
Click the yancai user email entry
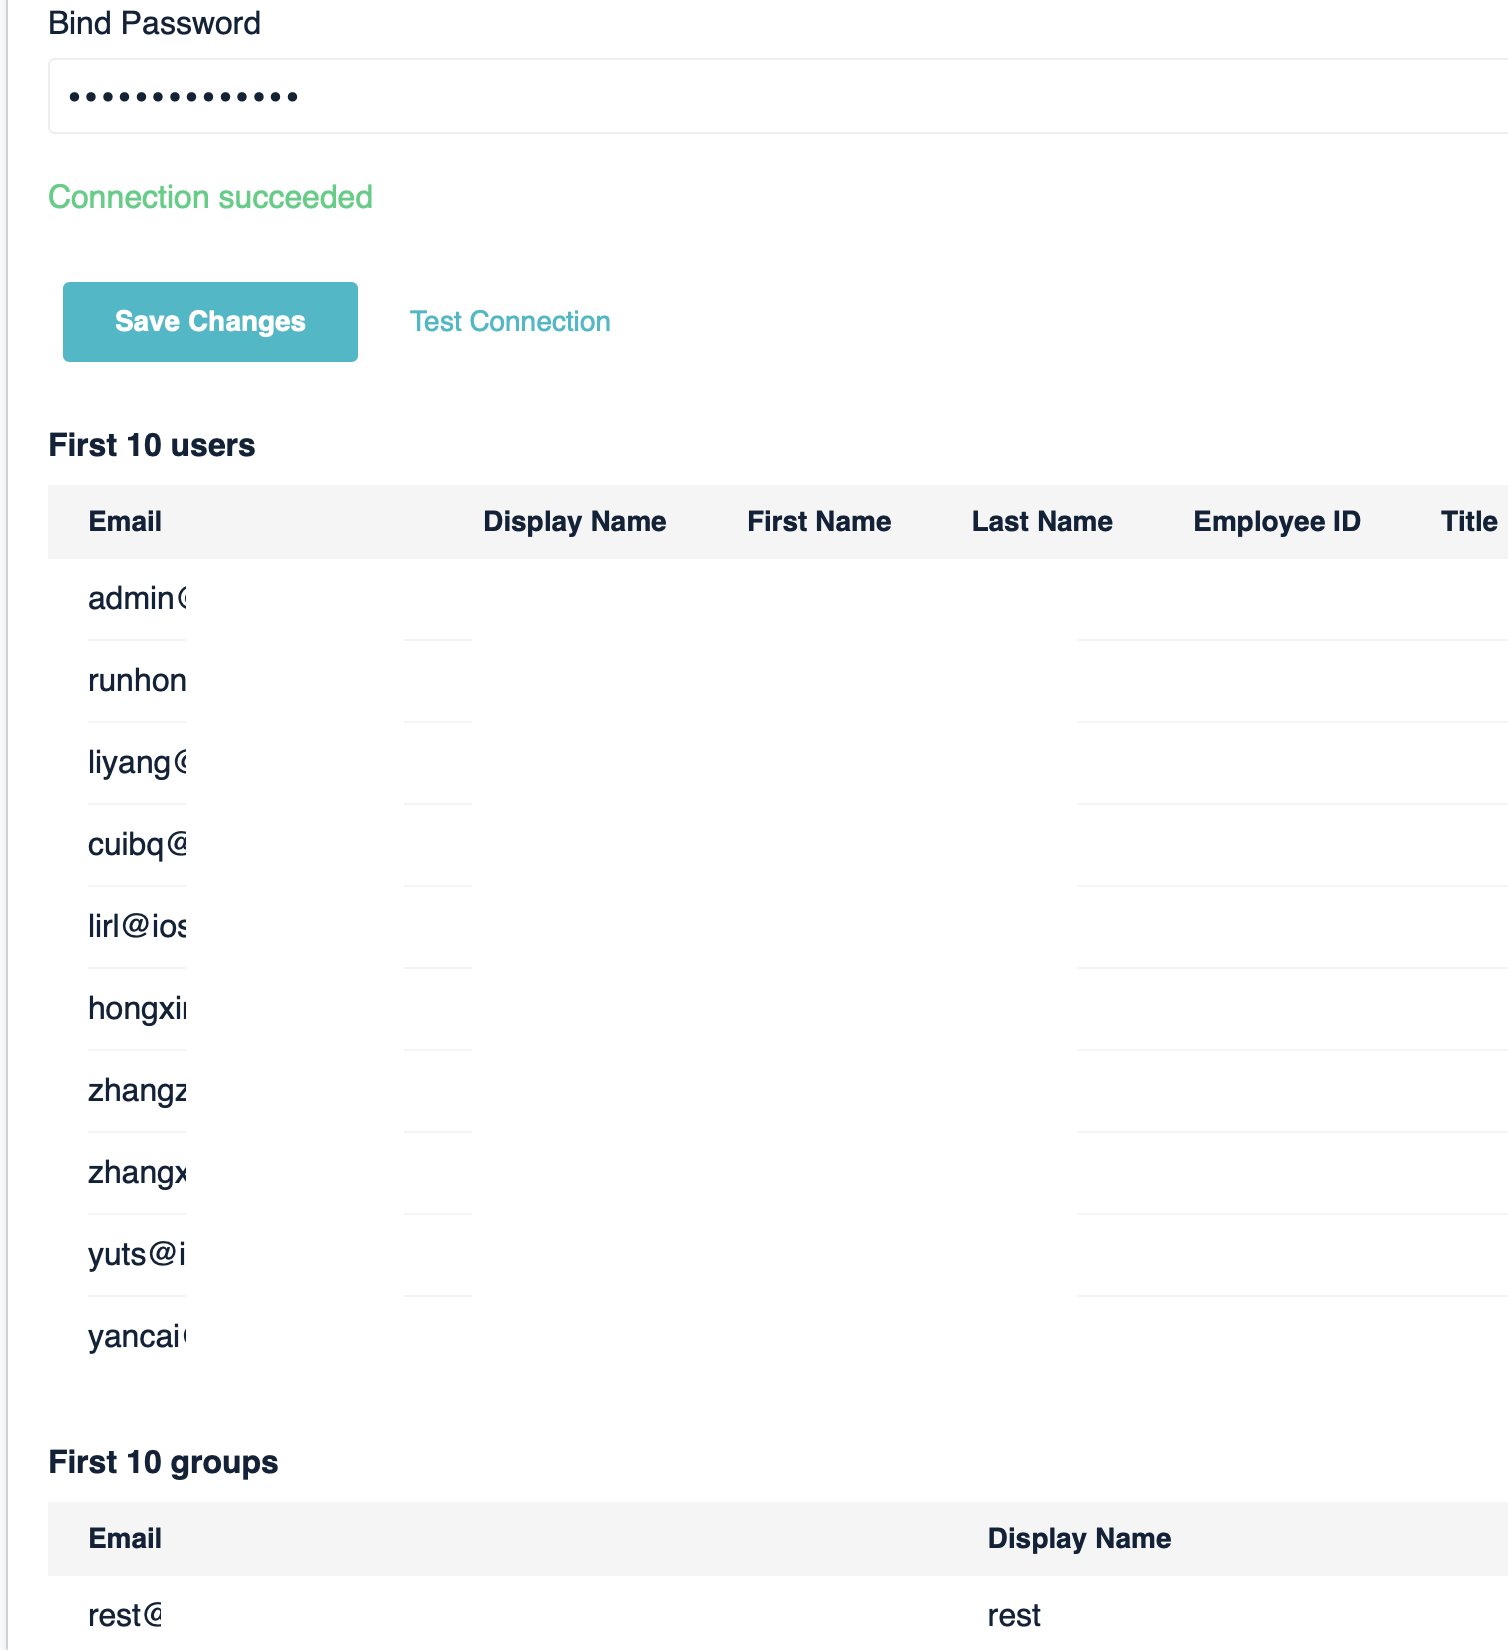(136, 1336)
